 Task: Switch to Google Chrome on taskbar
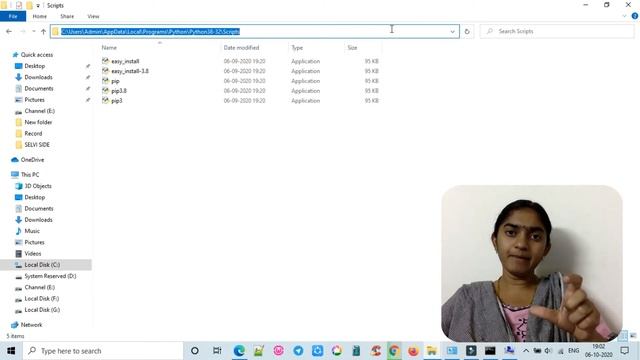(394, 351)
